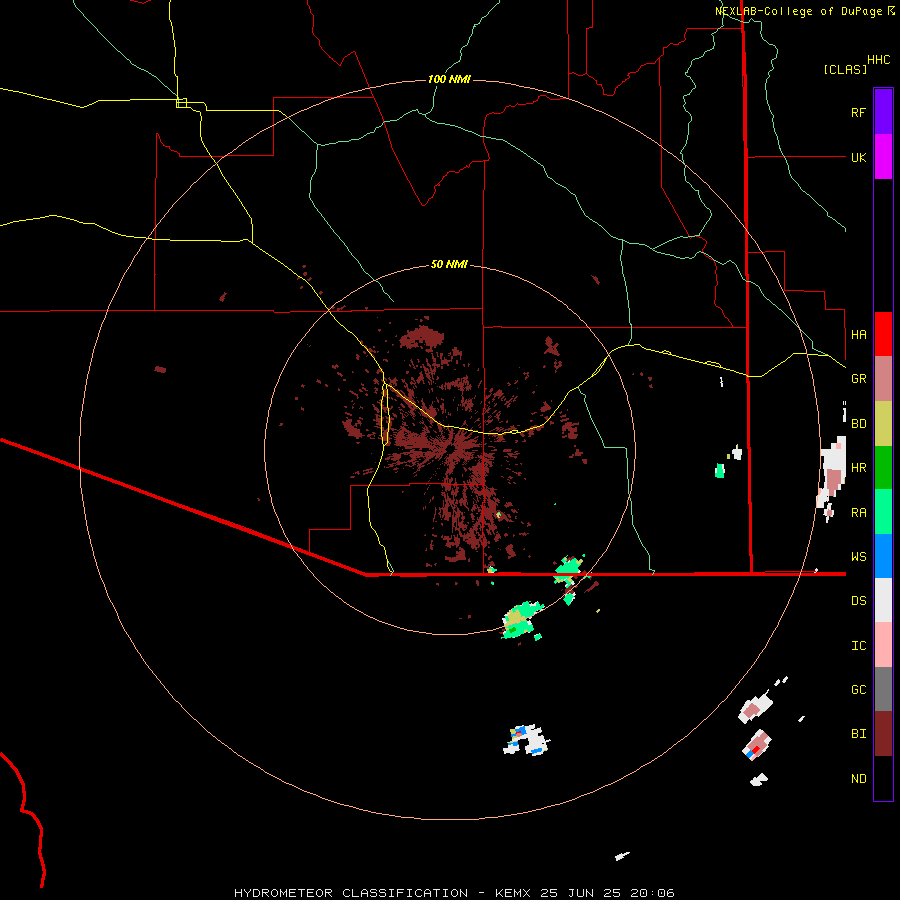Click the IC light pink legend swatch
Screen dimensions: 900x900
pyautogui.click(x=883, y=645)
